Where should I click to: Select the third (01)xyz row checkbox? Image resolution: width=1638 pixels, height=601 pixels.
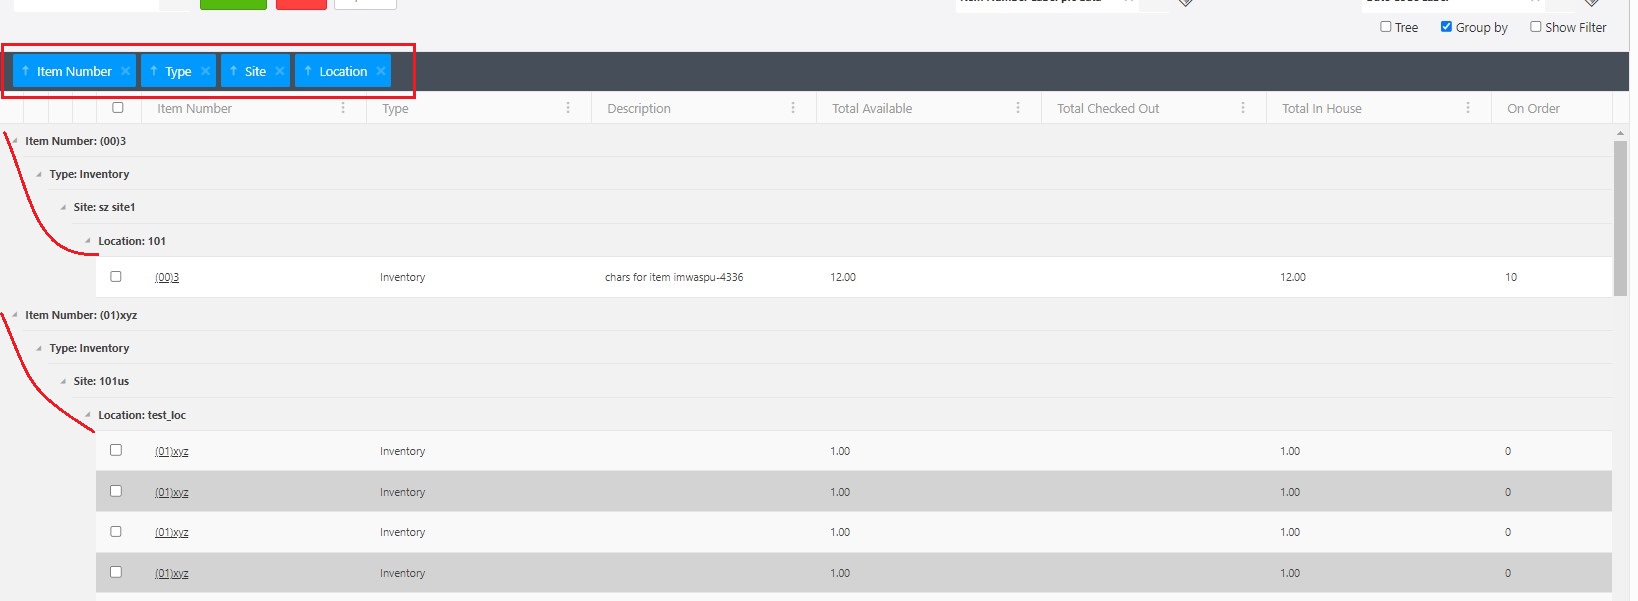[x=116, y=531]
